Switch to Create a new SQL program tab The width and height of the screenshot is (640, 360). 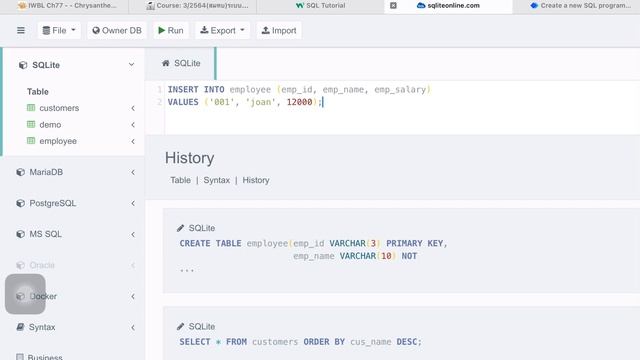pyautogui.click(x=580, y=6)
